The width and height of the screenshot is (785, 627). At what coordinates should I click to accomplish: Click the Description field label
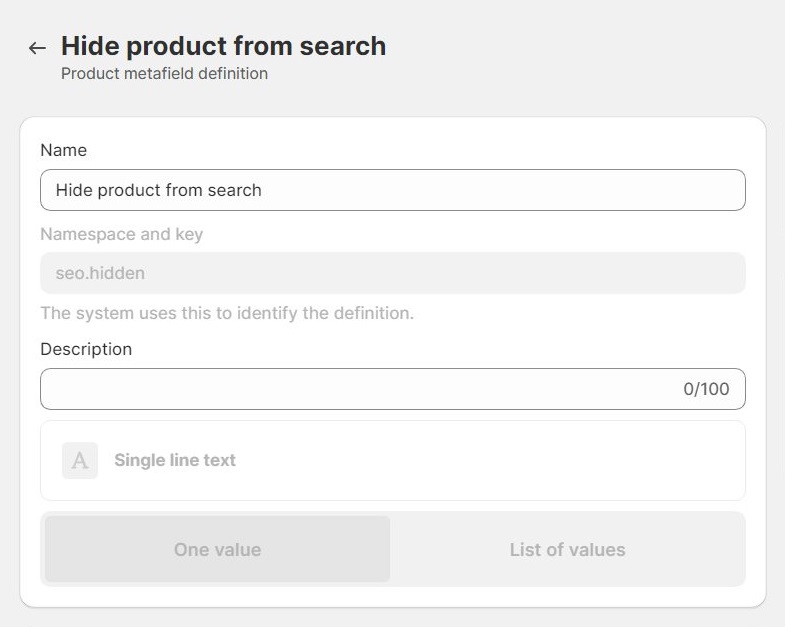pos(86,349)
